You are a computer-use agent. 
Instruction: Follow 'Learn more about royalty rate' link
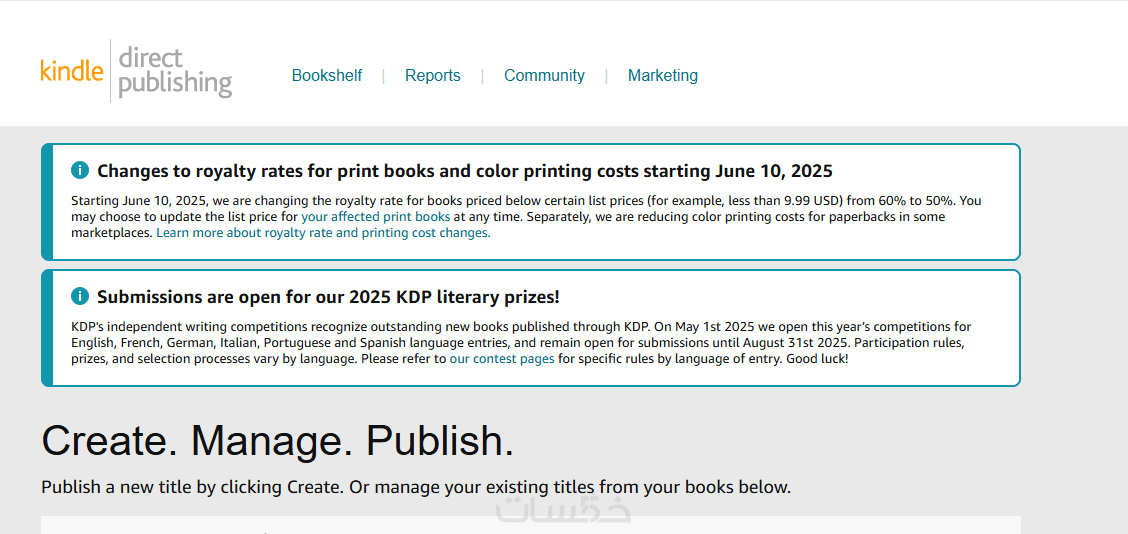click(323, 233)
